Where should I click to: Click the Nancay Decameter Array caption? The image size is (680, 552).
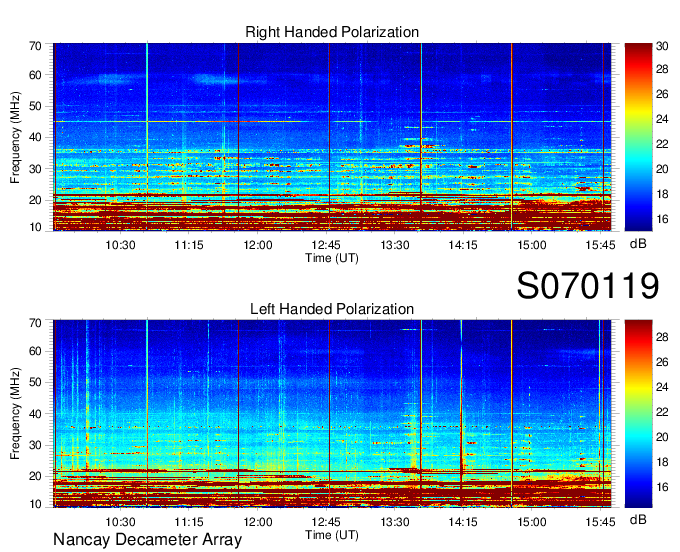click(x=147, y=540)
